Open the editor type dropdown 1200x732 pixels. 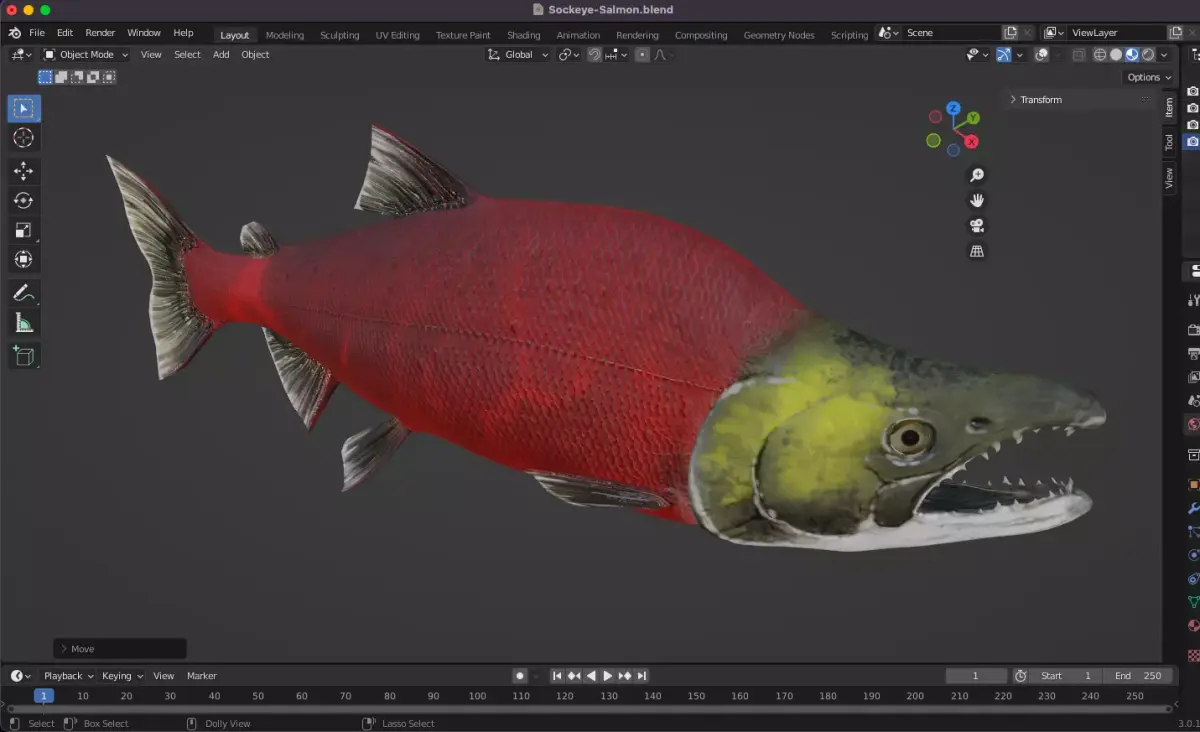coord(21,55)
